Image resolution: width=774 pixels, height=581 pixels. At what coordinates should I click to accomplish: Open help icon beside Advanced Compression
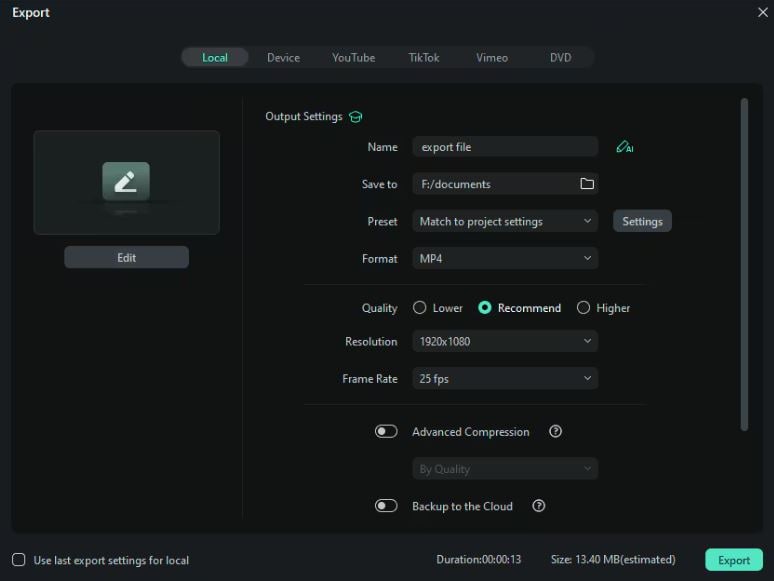click(555, 431)
